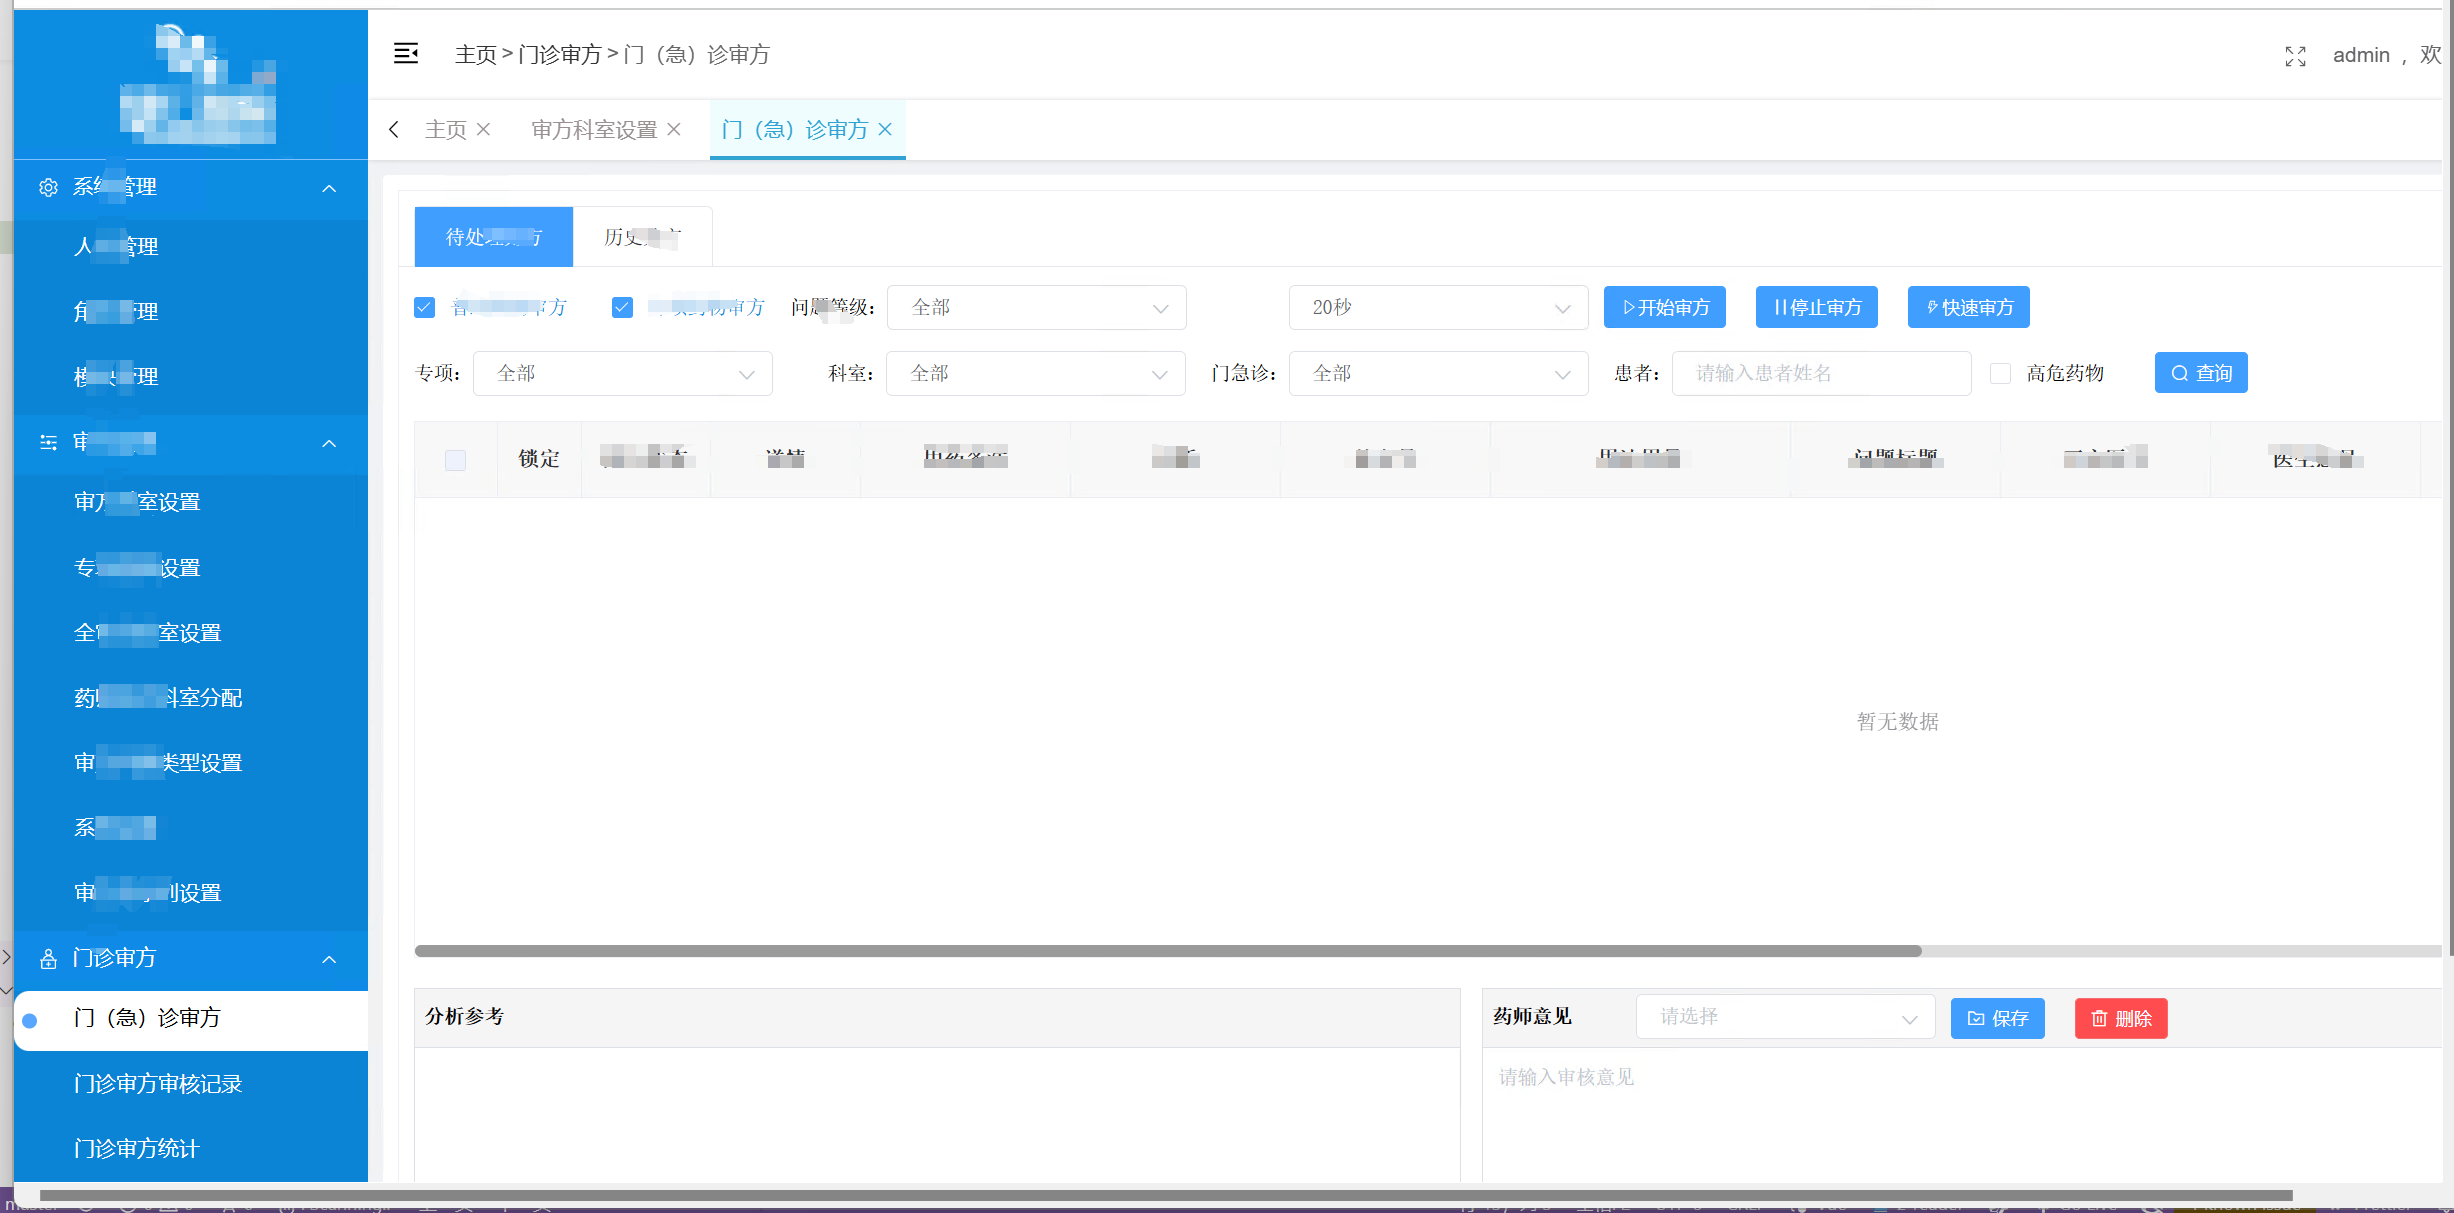Click the person icon beside 门诊审方
This screenshot has width=2454, height=1213.
point(48,959)
